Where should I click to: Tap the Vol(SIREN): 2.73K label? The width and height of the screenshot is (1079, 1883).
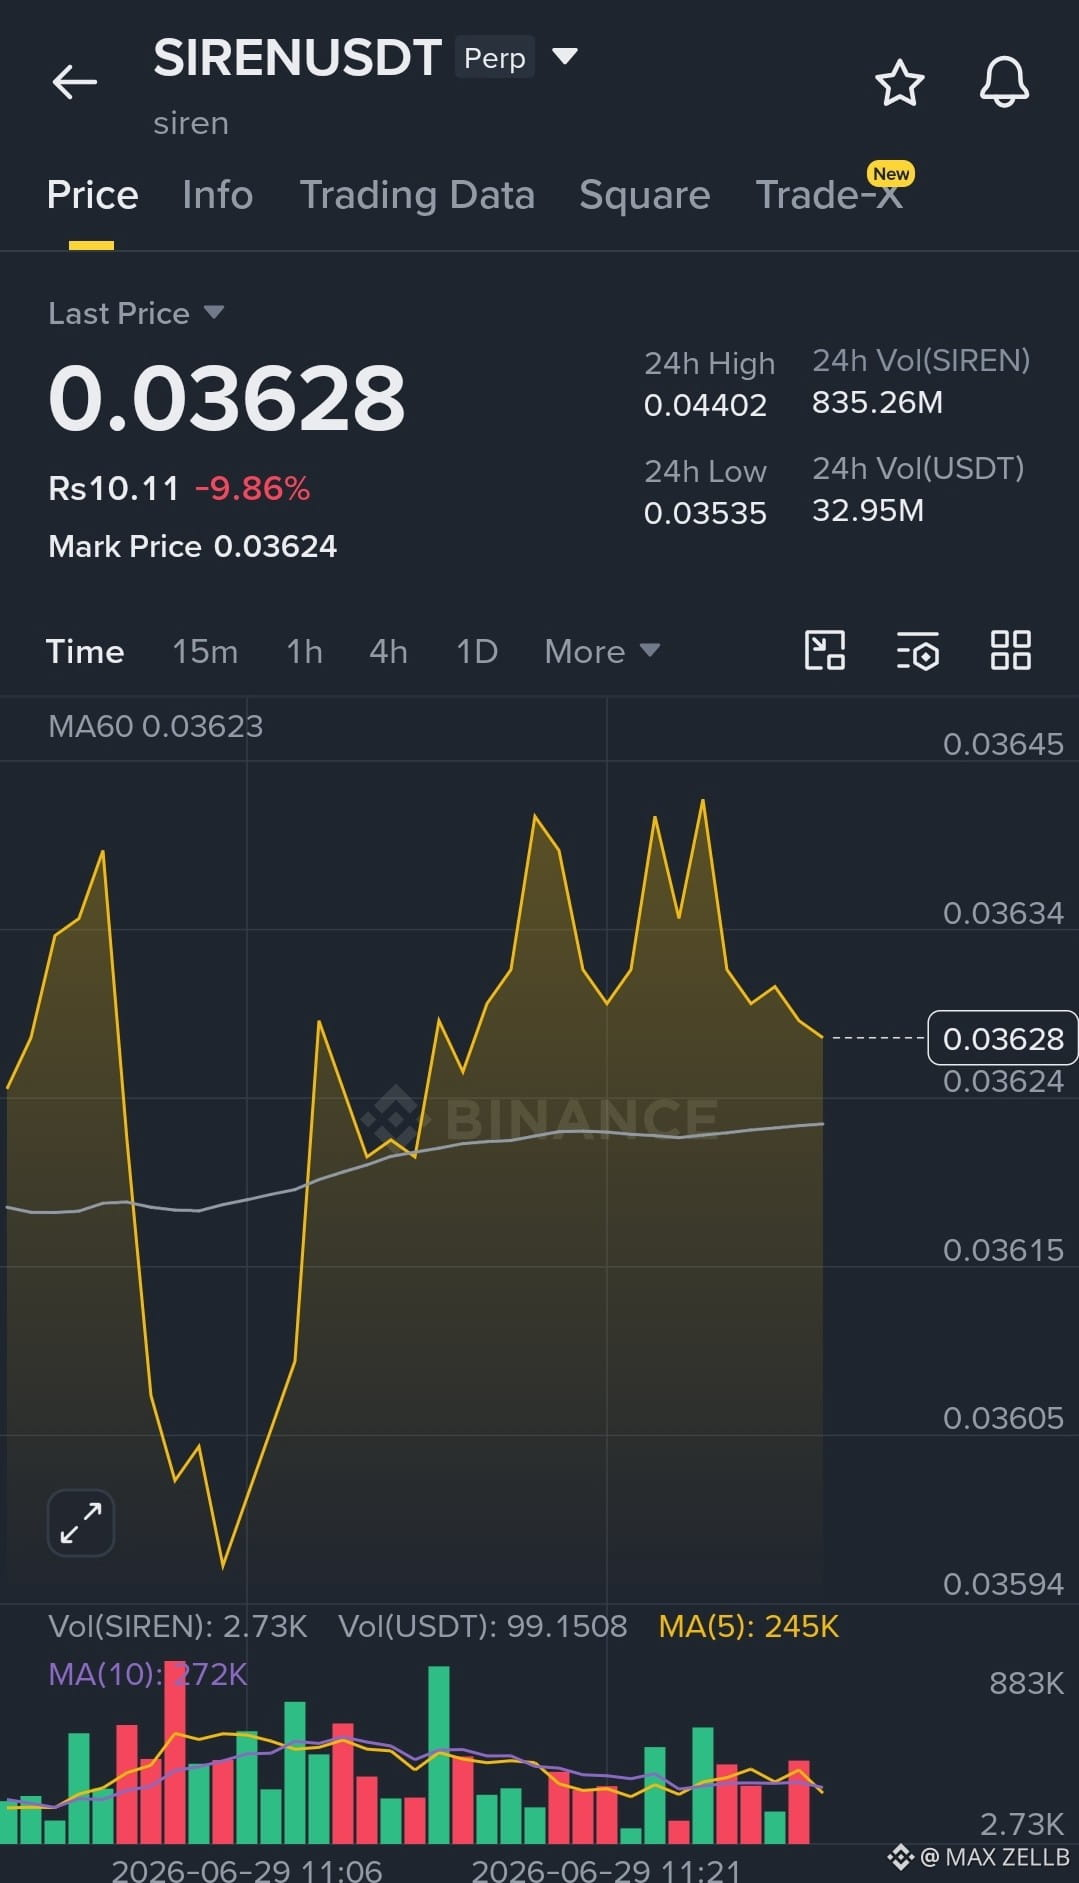(177, 1626)
